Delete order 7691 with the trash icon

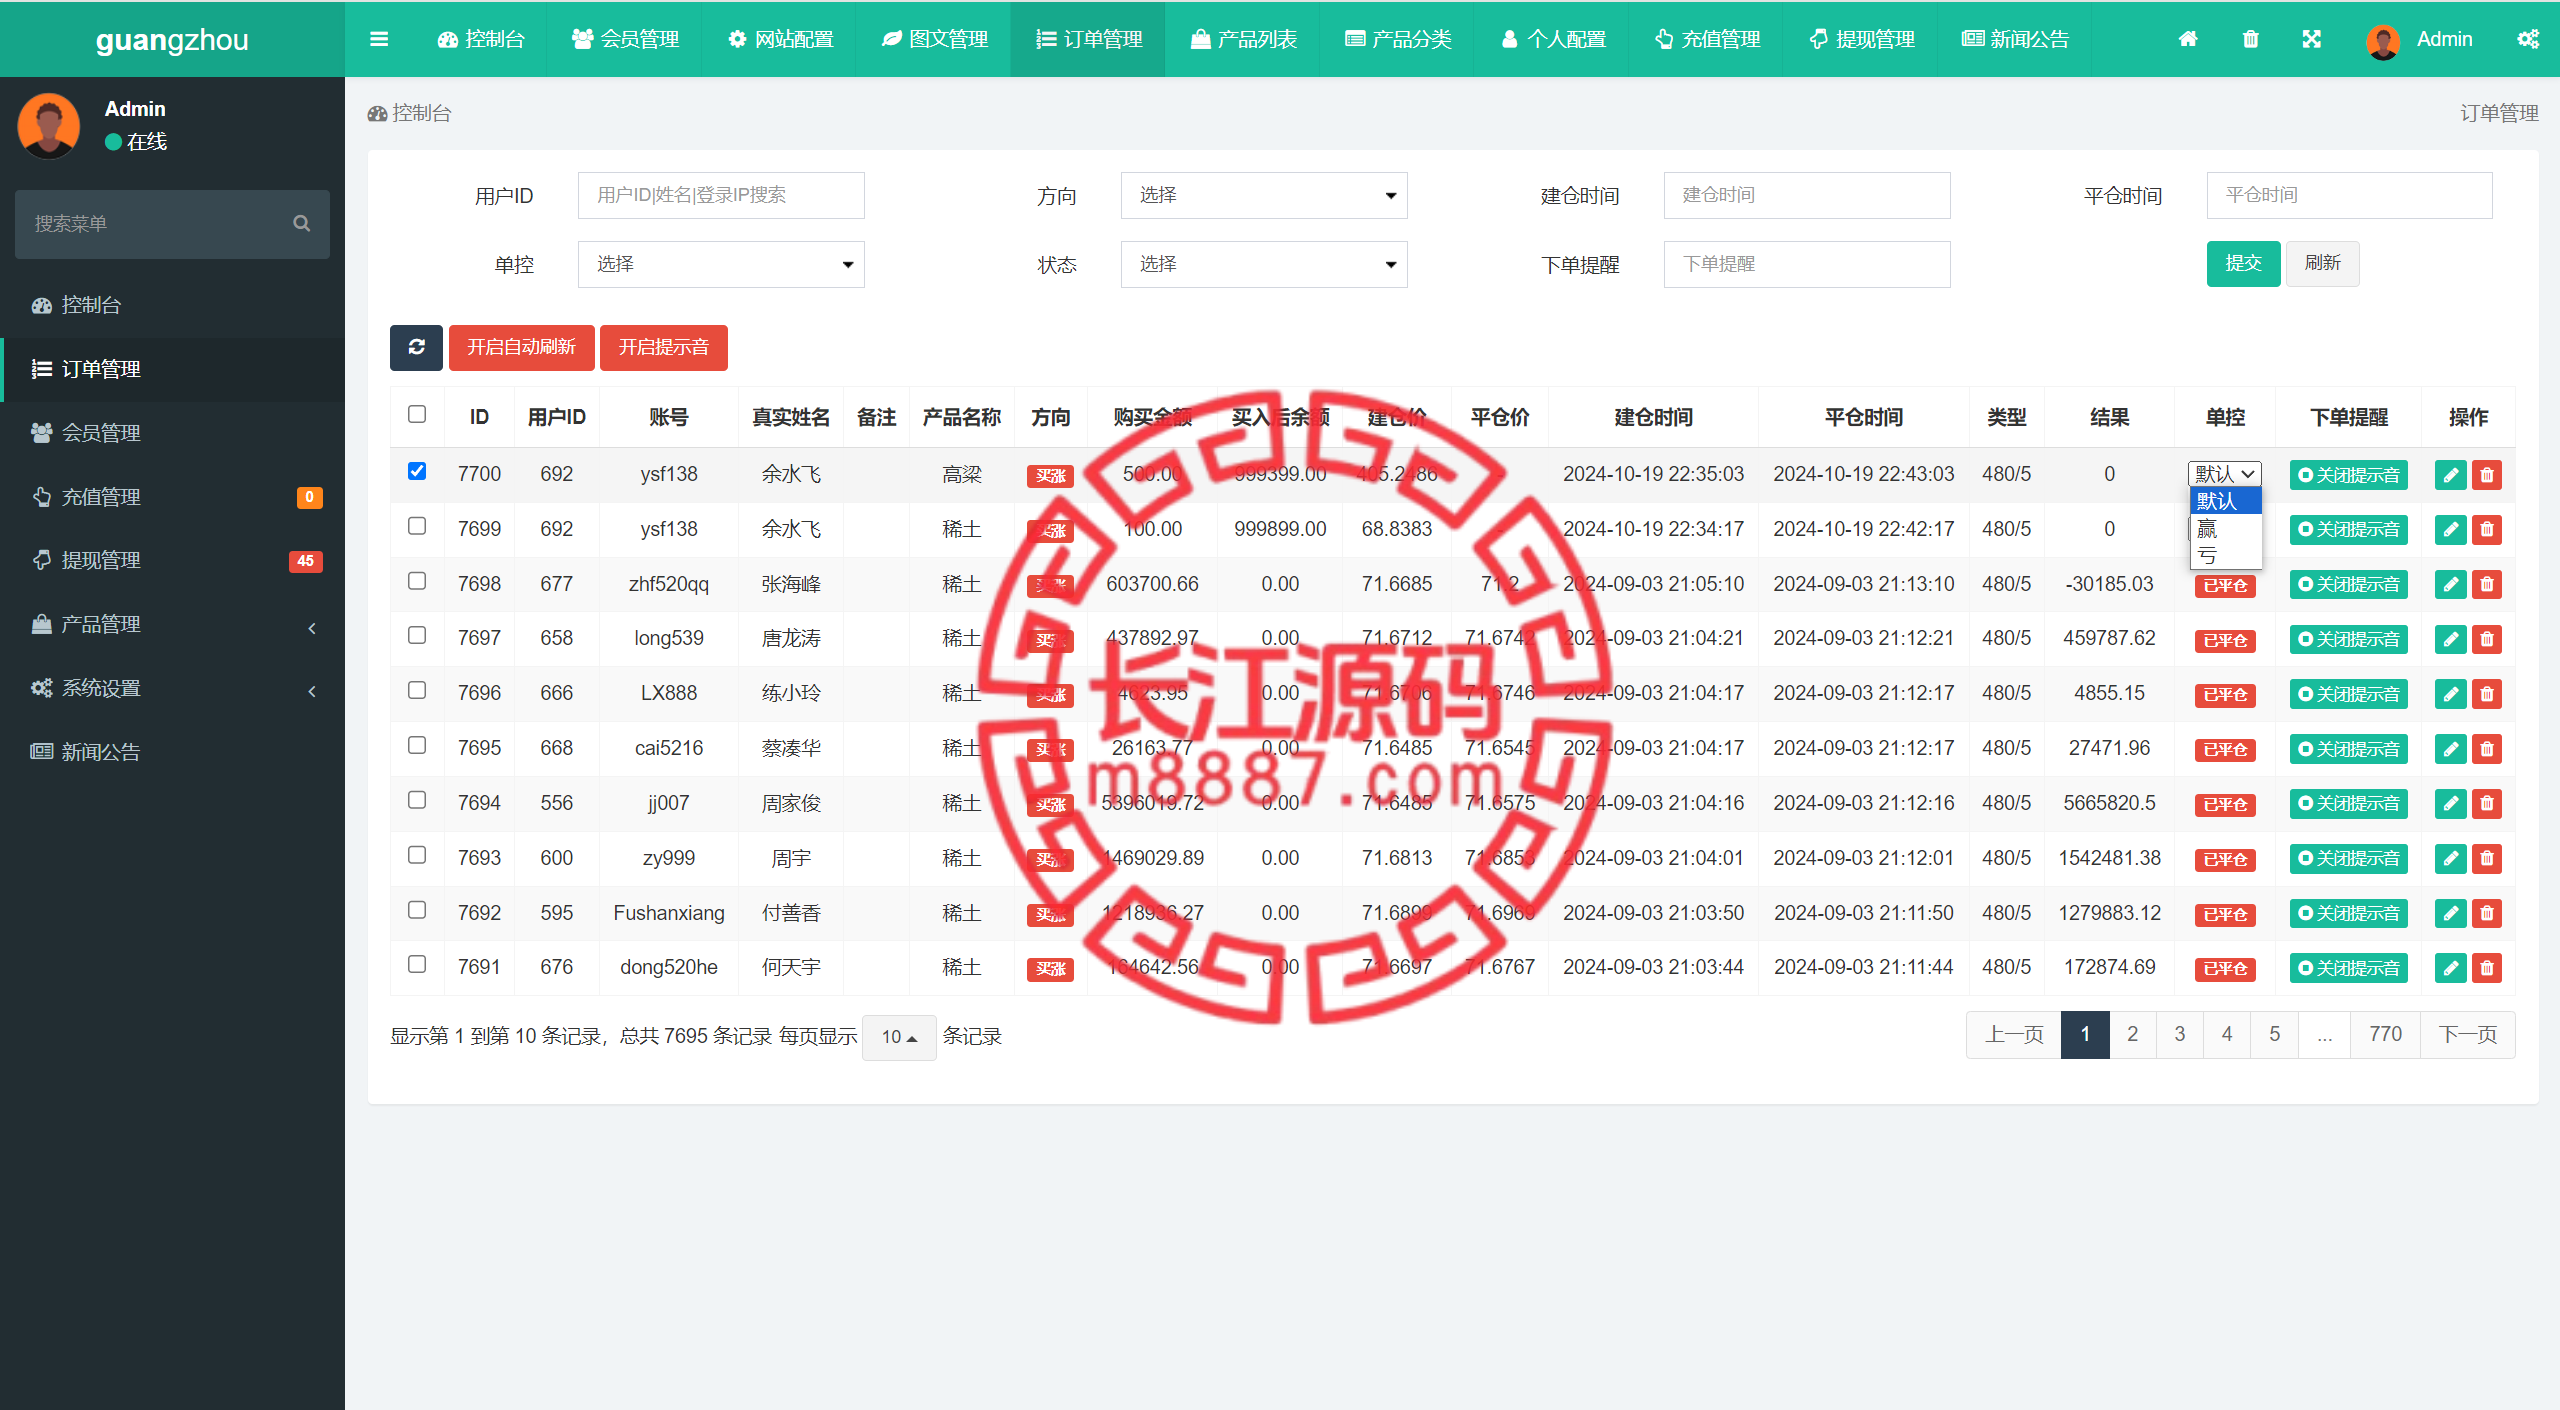(x=2486, y=968)
